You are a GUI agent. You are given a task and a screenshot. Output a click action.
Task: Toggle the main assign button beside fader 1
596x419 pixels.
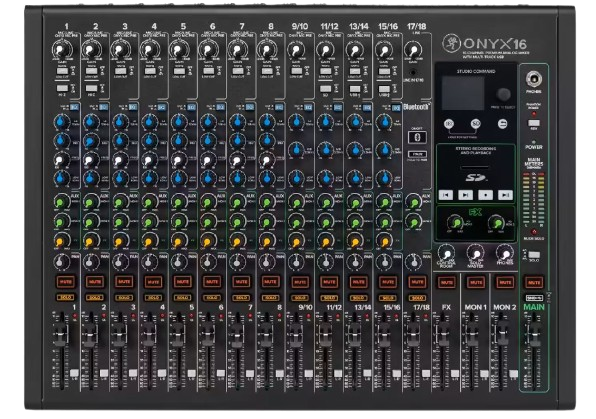(x=74, y=373)
